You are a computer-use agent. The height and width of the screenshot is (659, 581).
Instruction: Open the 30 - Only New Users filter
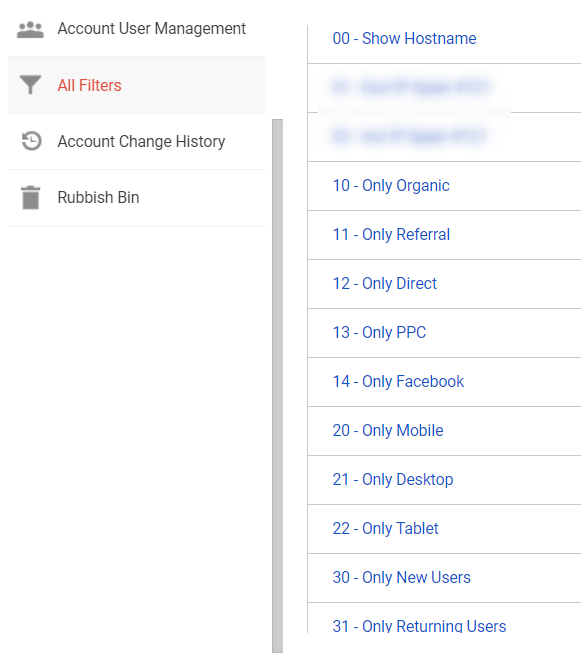[401, 577]
